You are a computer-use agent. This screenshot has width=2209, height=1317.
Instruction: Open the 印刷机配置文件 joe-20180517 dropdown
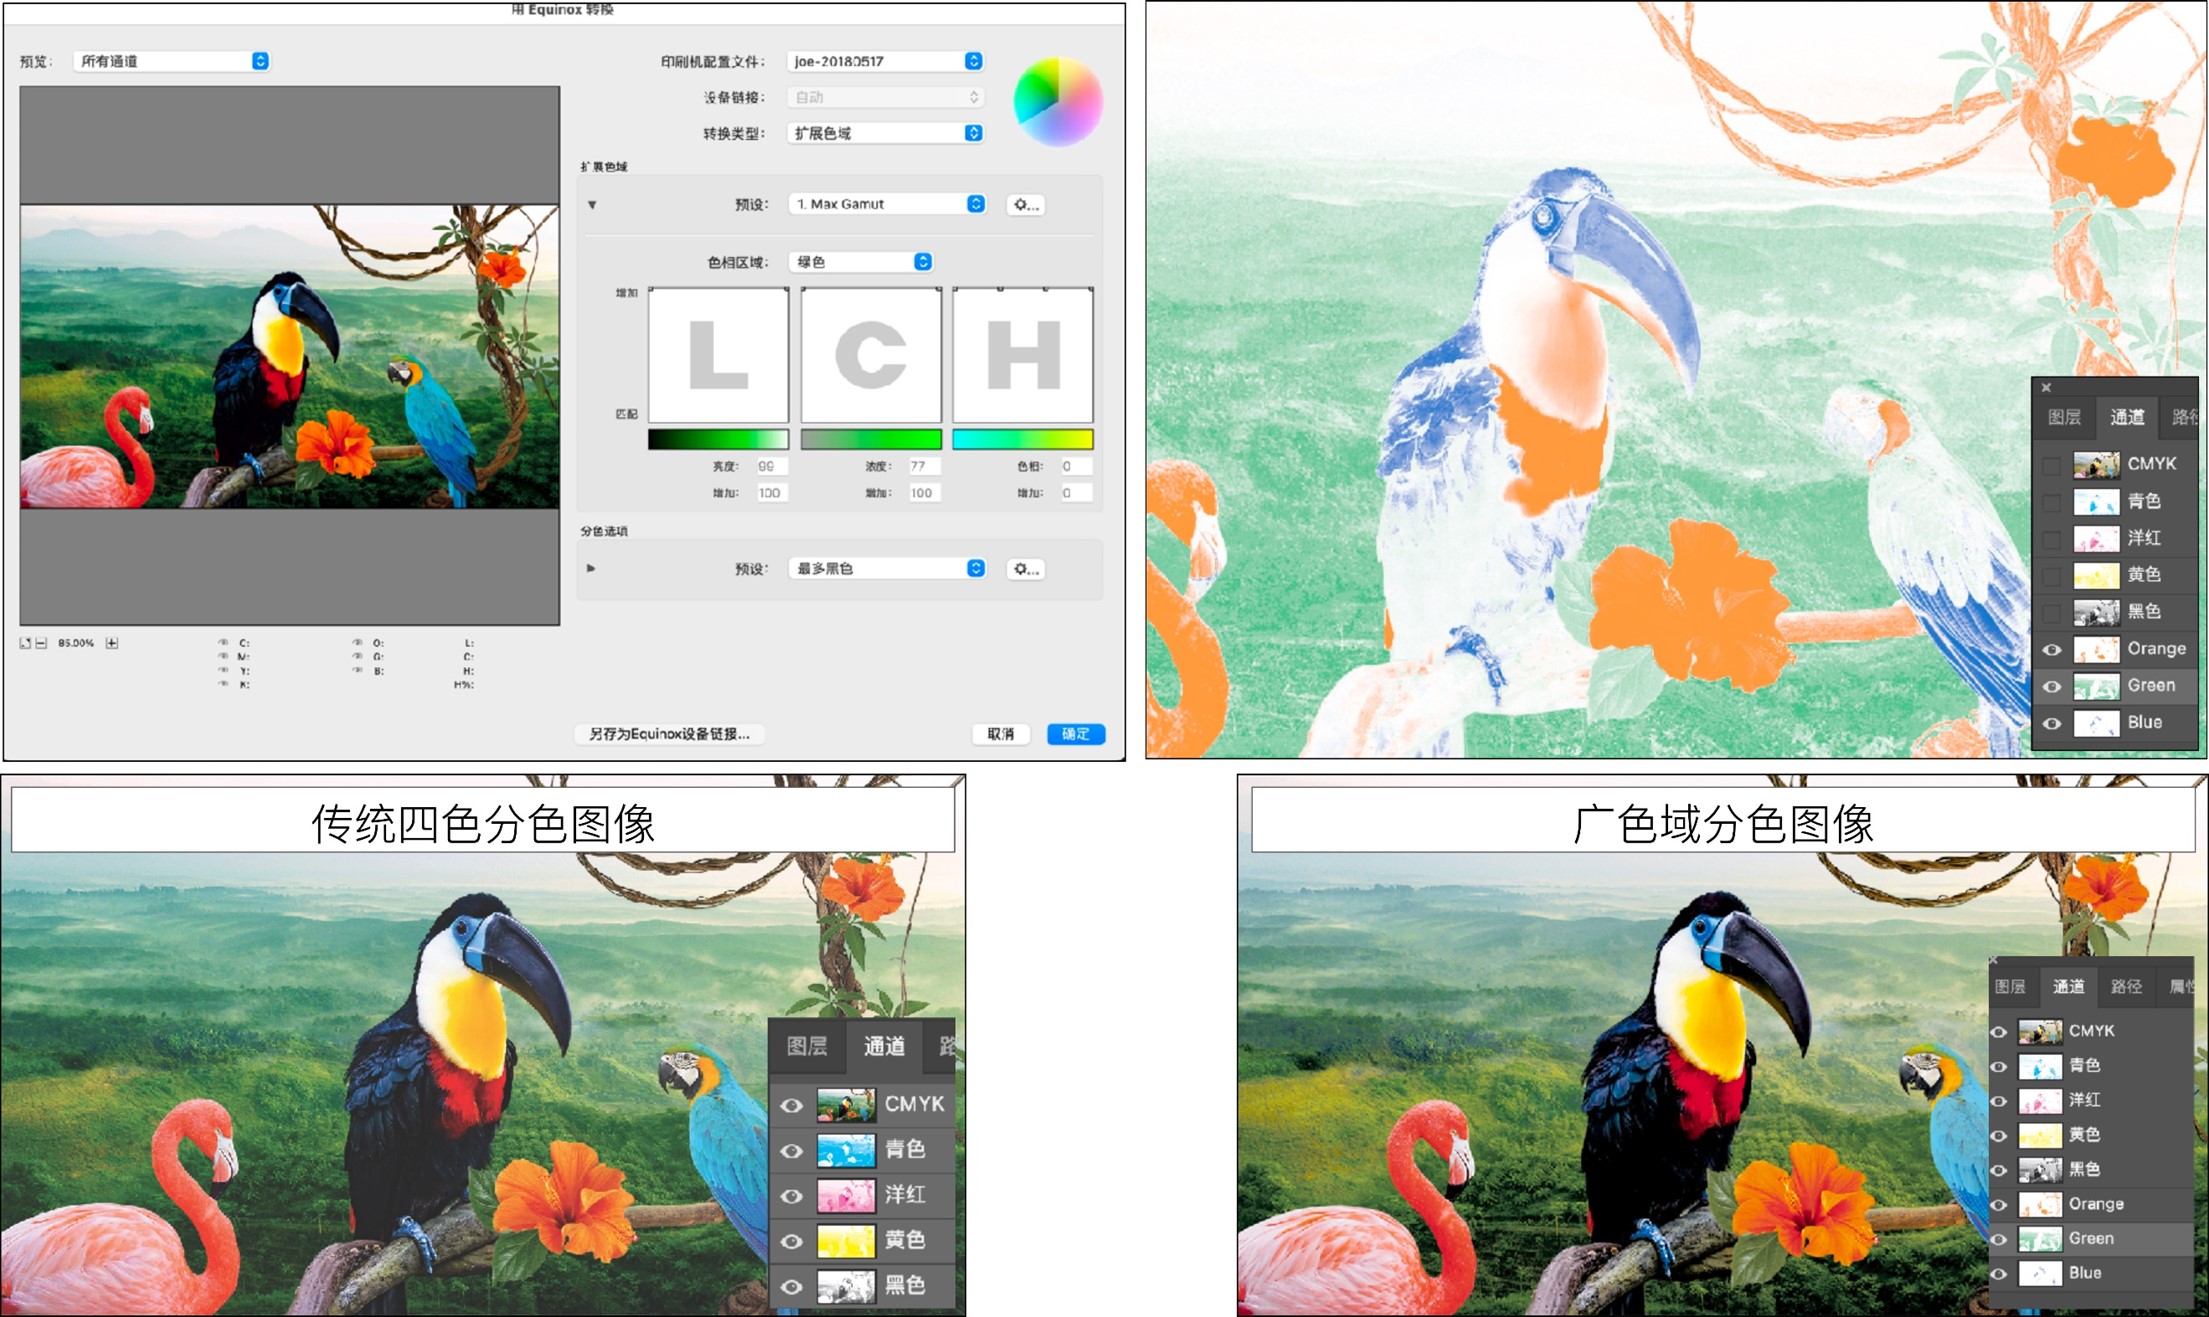(x=886, y=61)
